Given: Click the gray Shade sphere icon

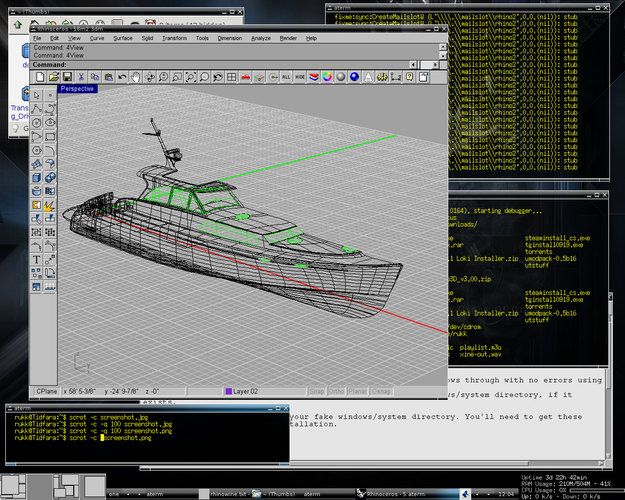Looking at the screenshot, I should click(x=341, y=77).
